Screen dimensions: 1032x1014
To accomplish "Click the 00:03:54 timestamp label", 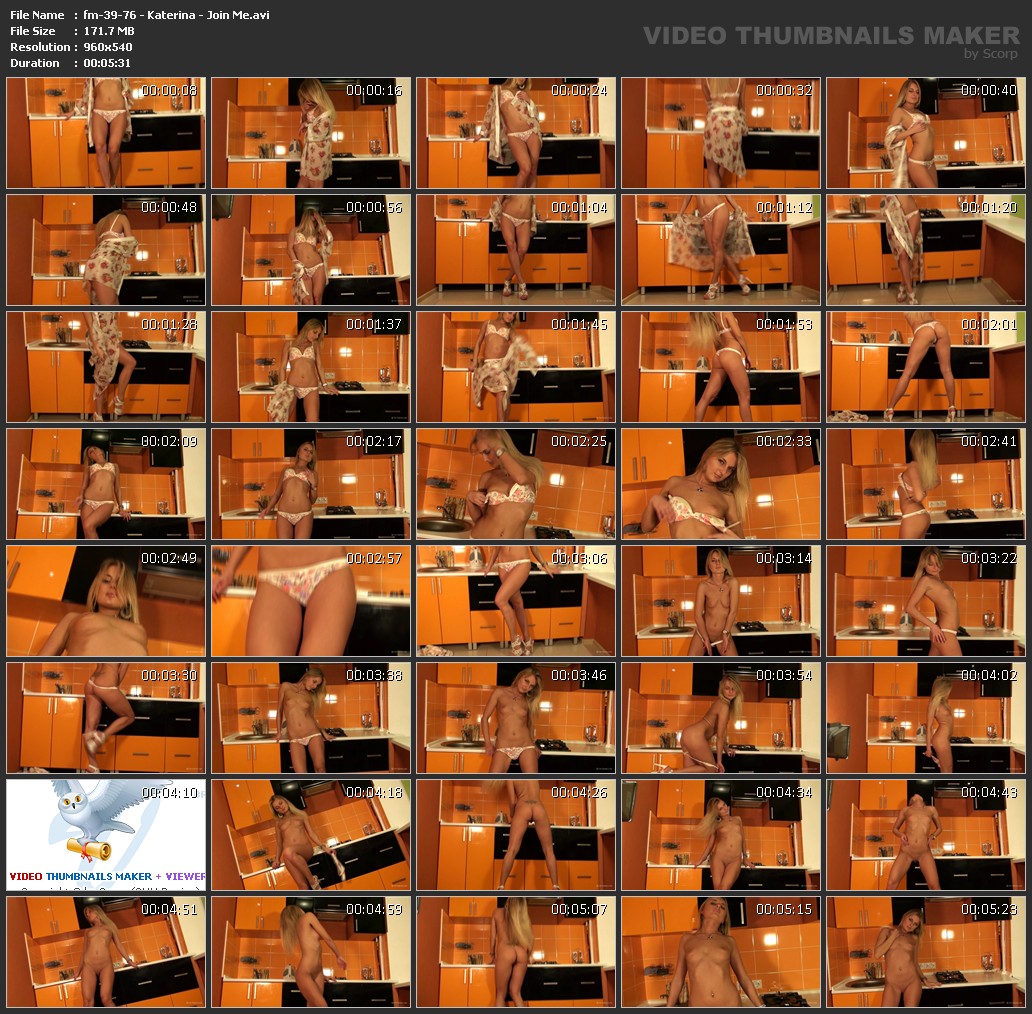I will (784, 675).
